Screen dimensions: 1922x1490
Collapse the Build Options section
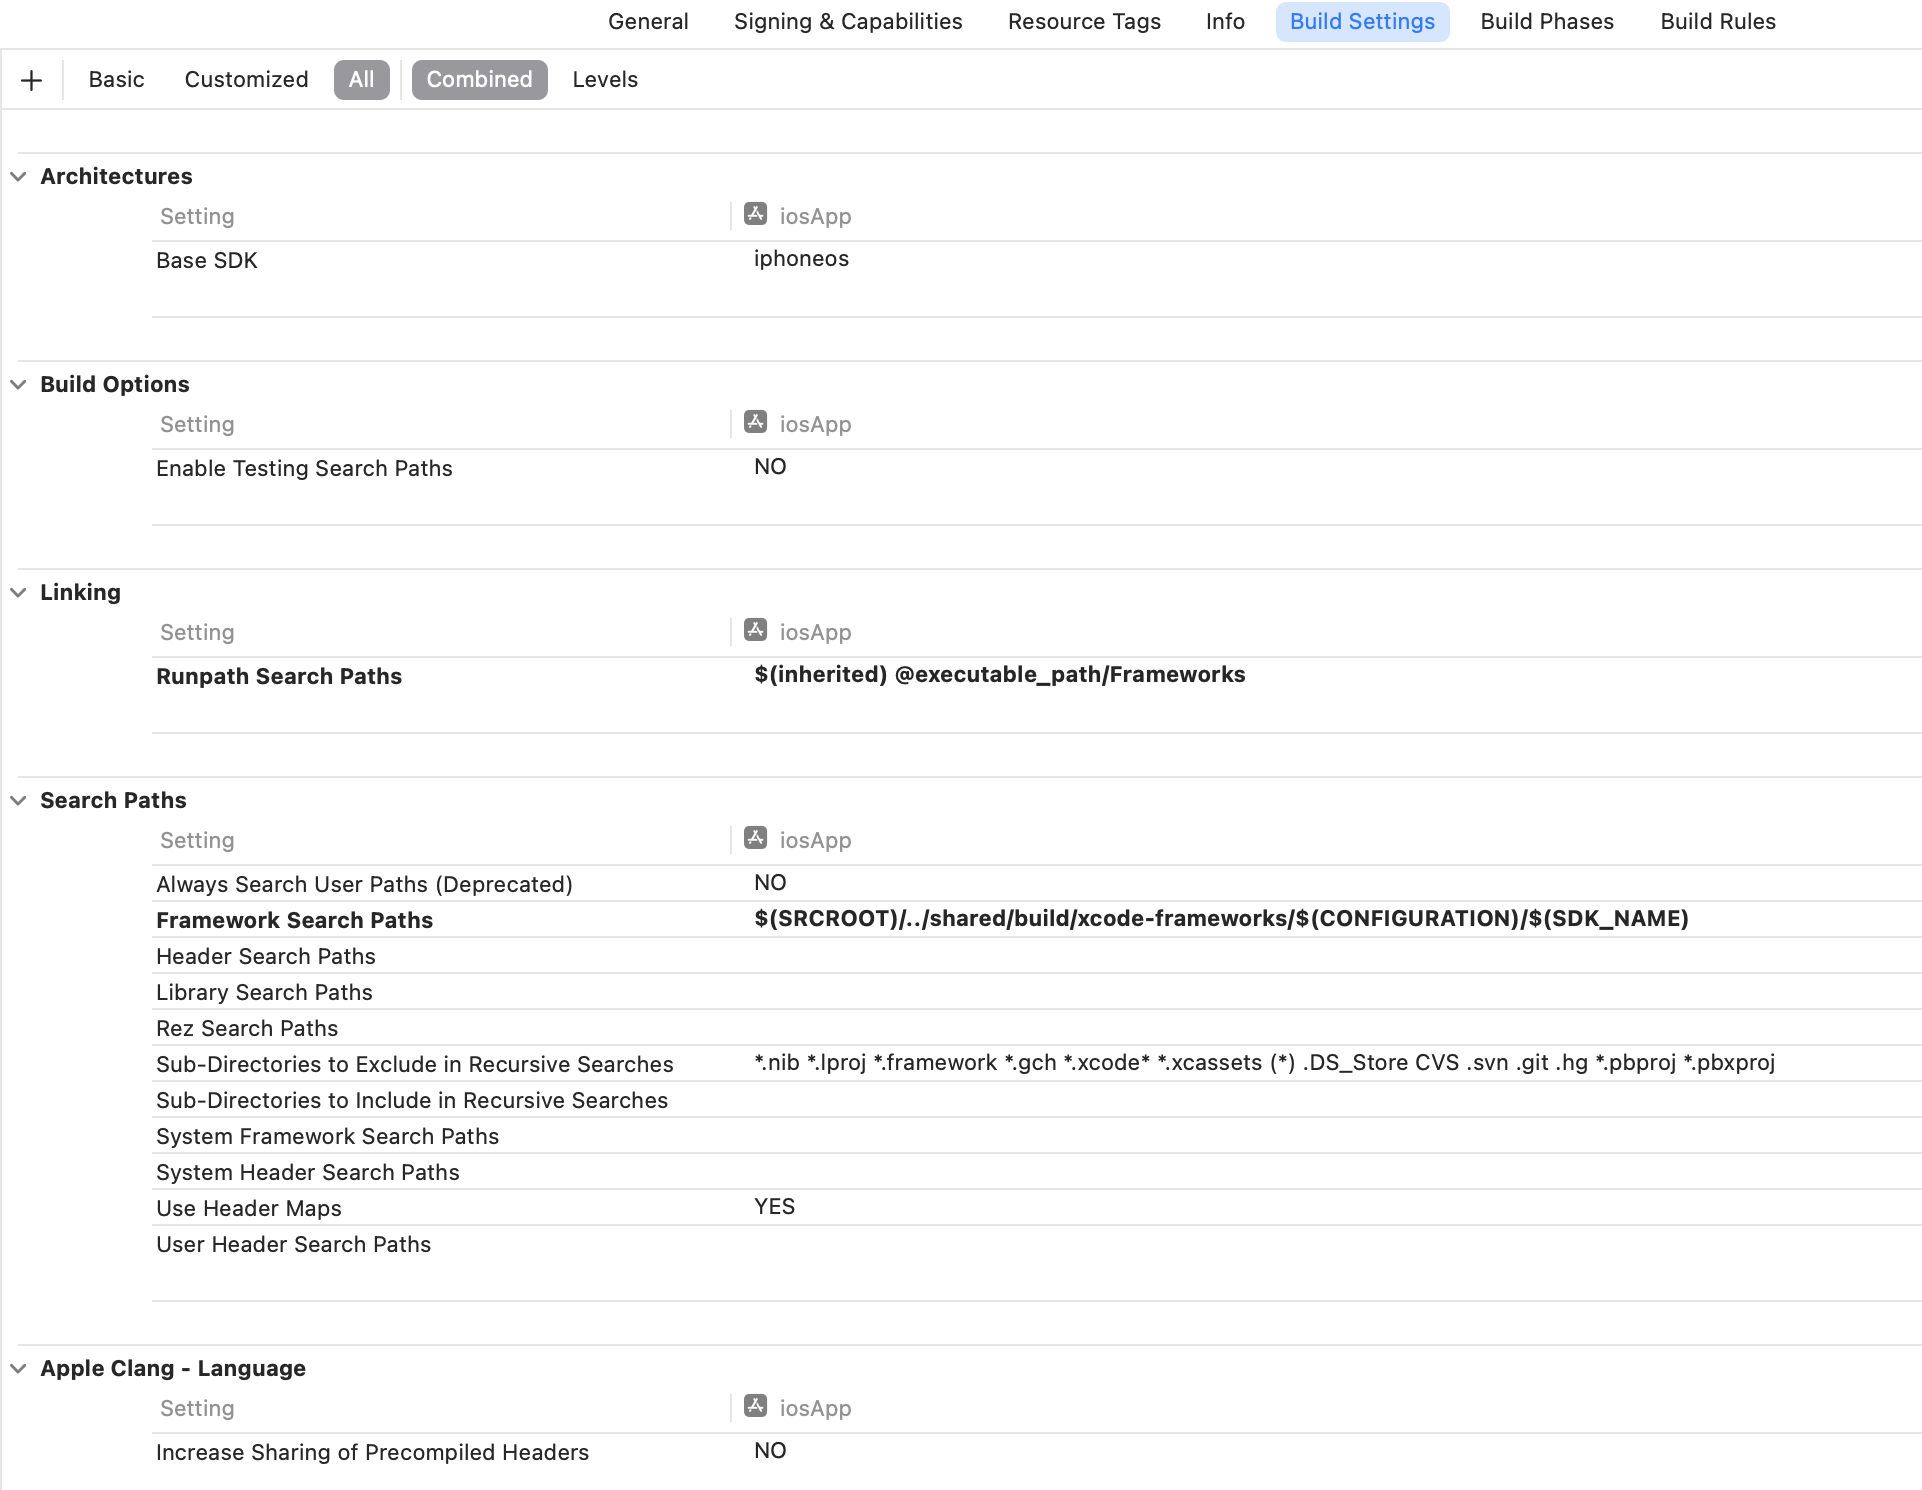click(18, 385)
